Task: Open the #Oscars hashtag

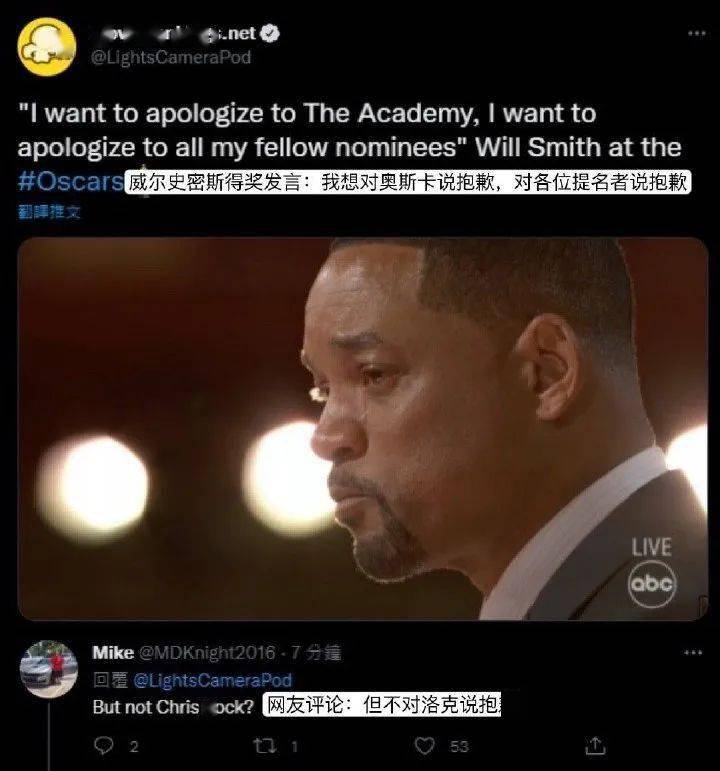Action: [x=70, y=181]
